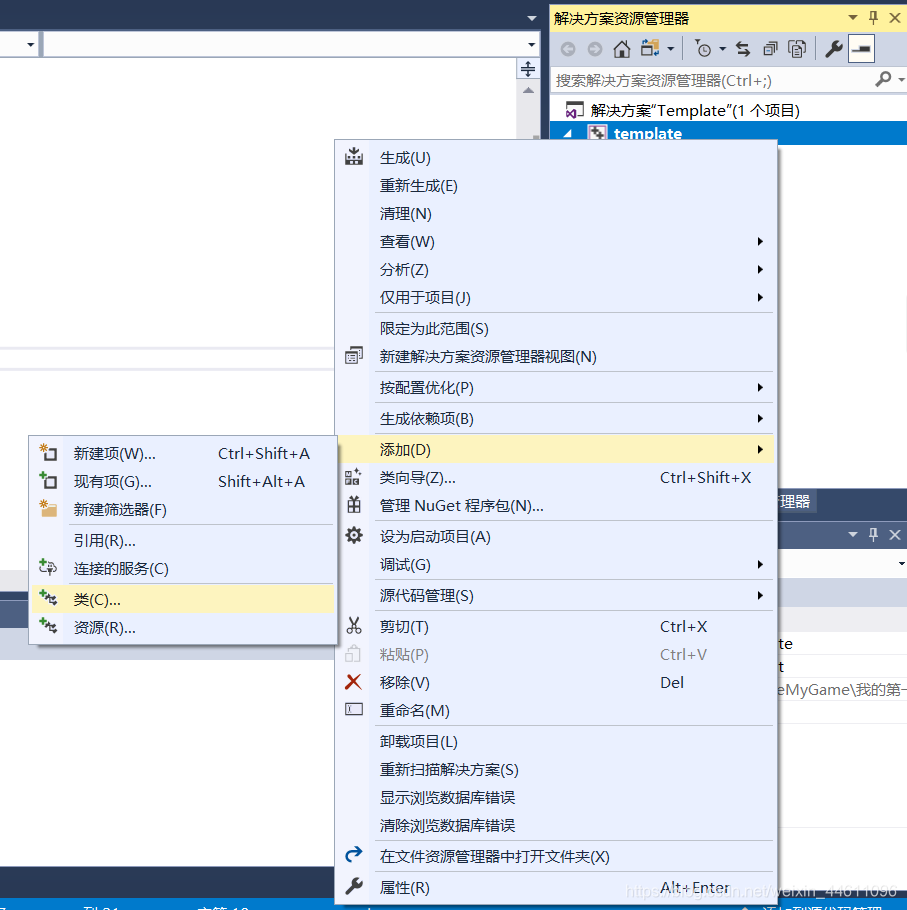Choose 设为启动项目(A)
This screenshot has width=907, height=910.
click(555, 536)
